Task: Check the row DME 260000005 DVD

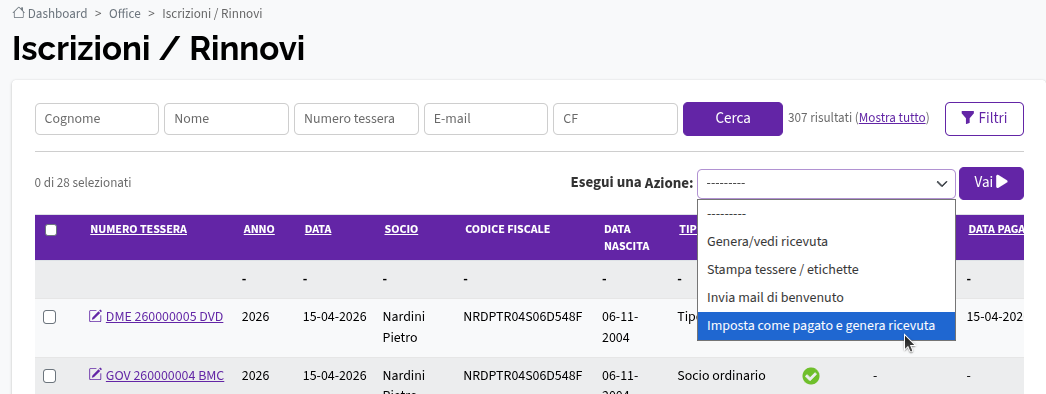Action: point(49,317)
